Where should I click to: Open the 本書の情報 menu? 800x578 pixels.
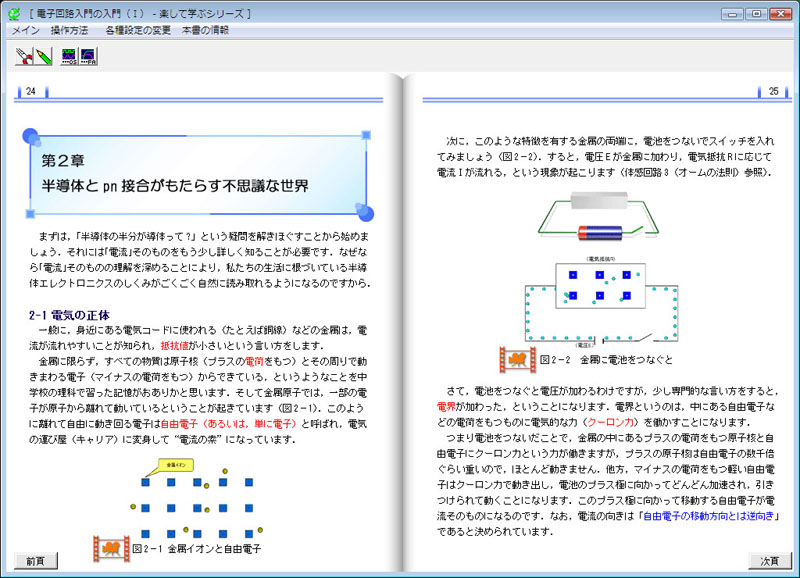tap(205, 31)
